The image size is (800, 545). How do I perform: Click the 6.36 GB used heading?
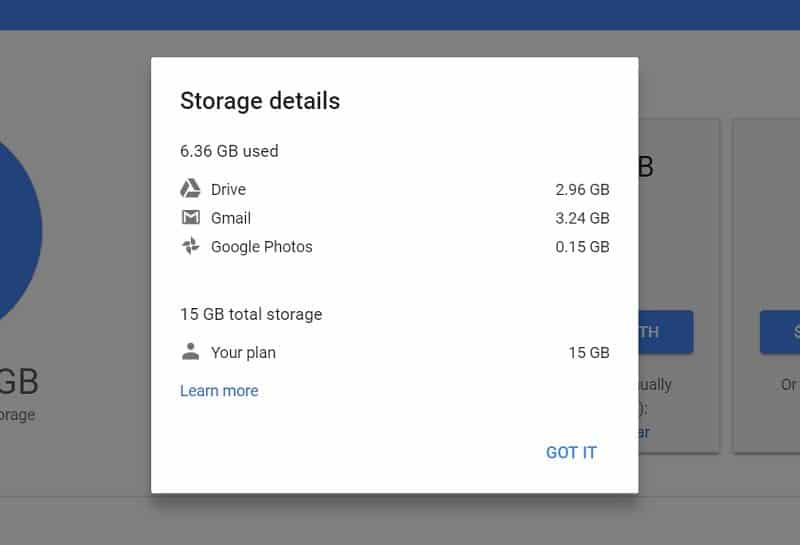(229, 151)
